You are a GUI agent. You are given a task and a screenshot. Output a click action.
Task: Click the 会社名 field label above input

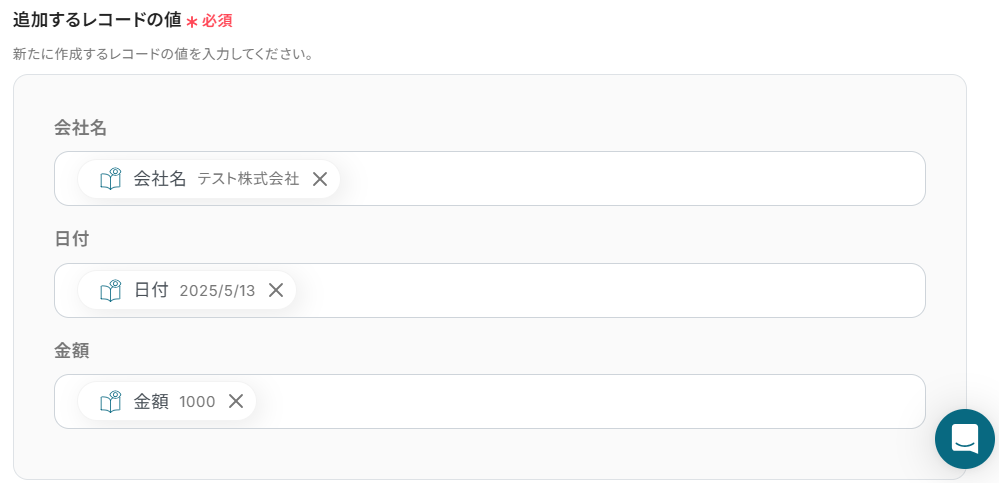pyautogui.click(x=80, y=128)
